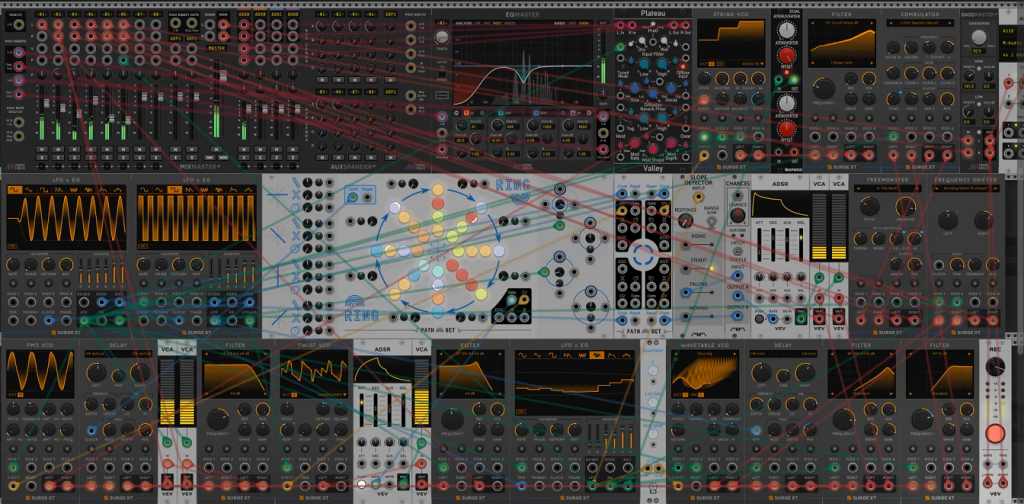Choose HIDE for EQMaster bands
Image resolution: width=1024 pixels, height=504 pixels.
(x=571, y=24)
